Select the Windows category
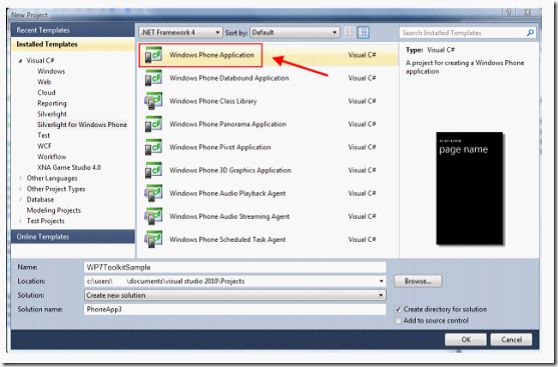The width and height of the screenshot is (558, 367). click(51, 72)
